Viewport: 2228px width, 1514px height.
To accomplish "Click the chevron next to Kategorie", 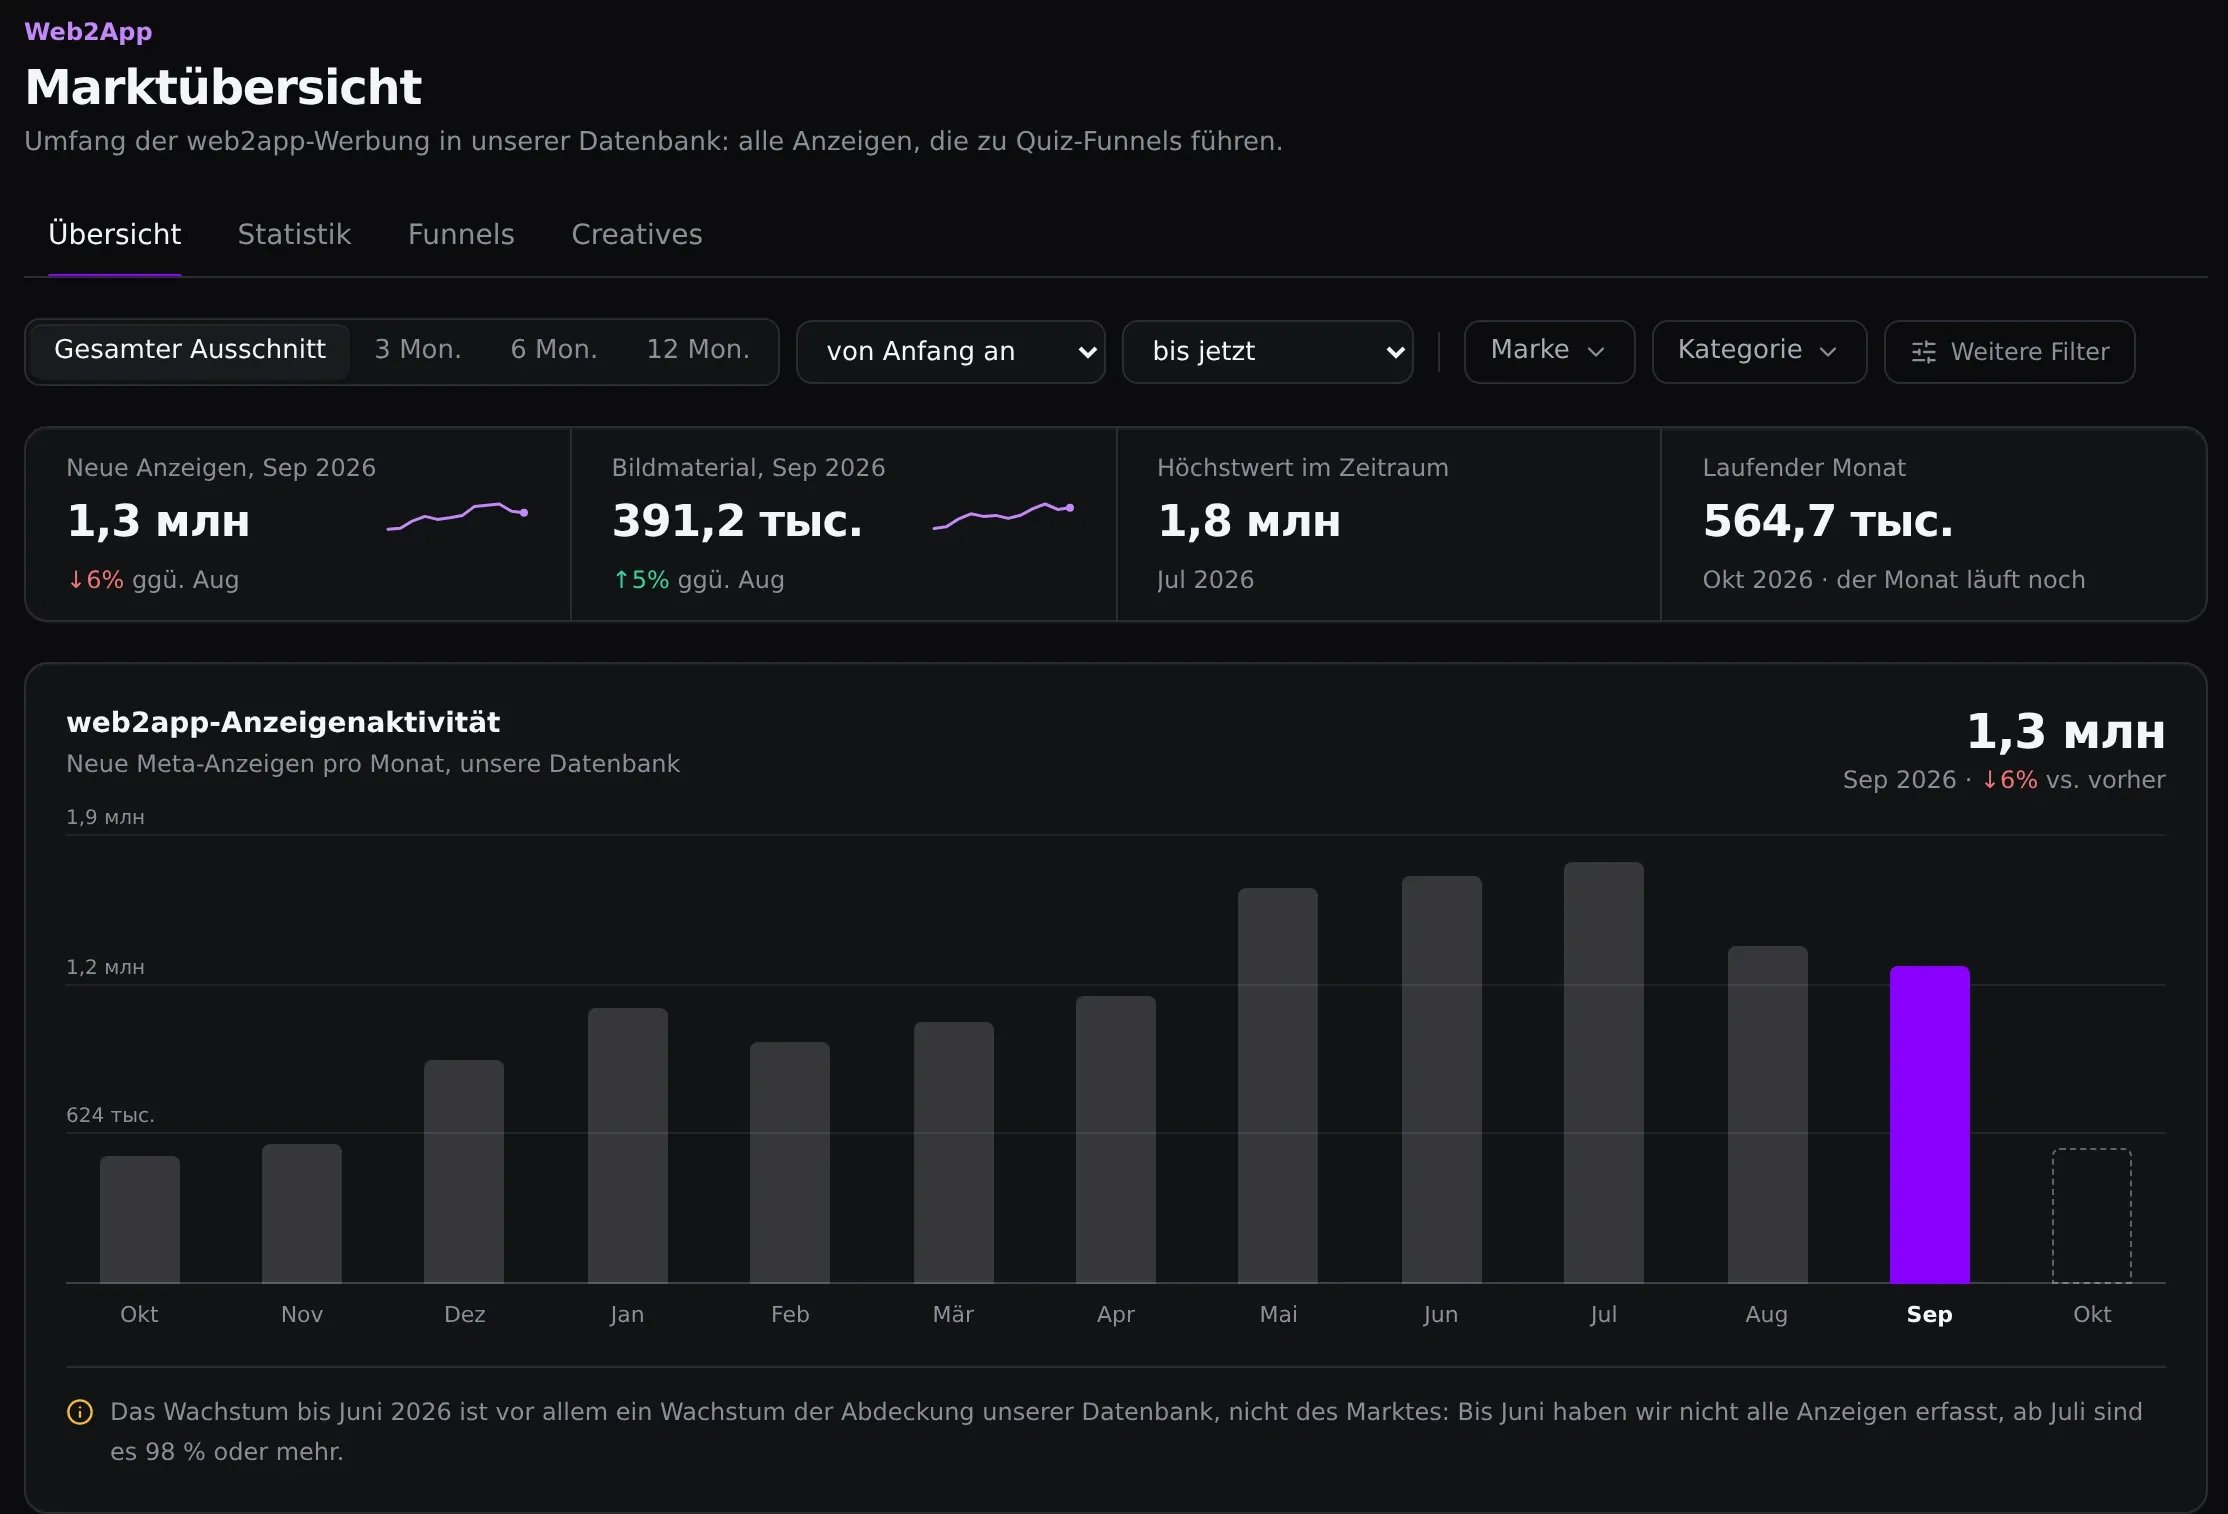I will pyautogui.click(x=1828, y=352).
